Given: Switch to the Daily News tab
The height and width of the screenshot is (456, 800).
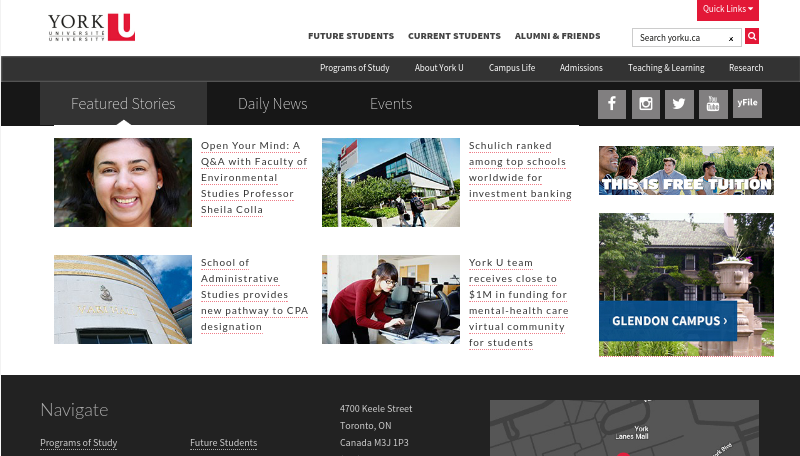Looking at the screenshot, I should (x=272, y=104).
